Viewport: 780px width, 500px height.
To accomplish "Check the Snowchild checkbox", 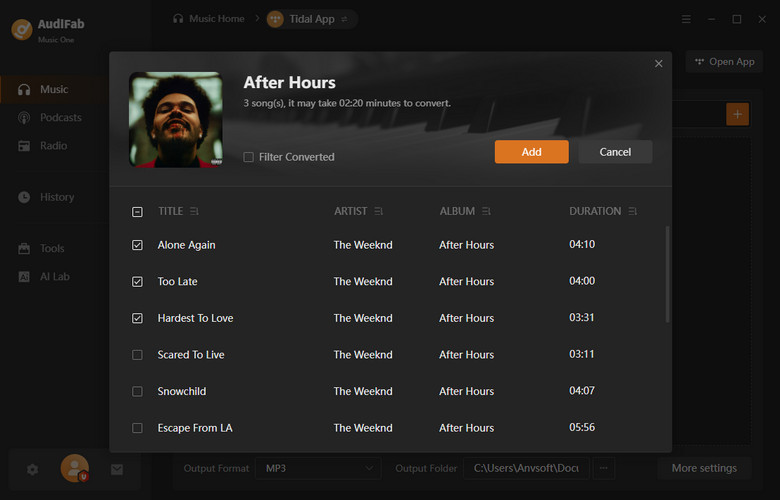I will pos(137,392).
